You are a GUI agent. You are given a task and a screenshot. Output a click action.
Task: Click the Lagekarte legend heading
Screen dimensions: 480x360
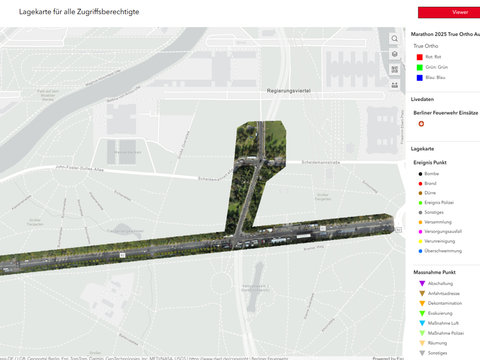[422, 149]
